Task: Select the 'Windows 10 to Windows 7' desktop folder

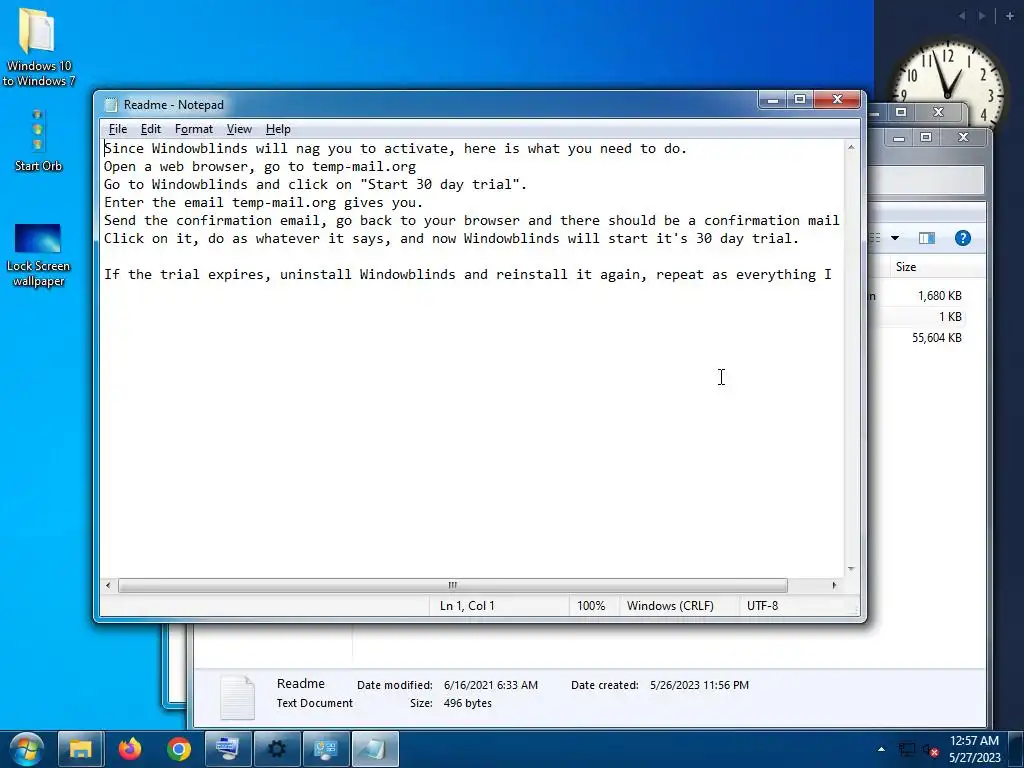Action: 39,46
